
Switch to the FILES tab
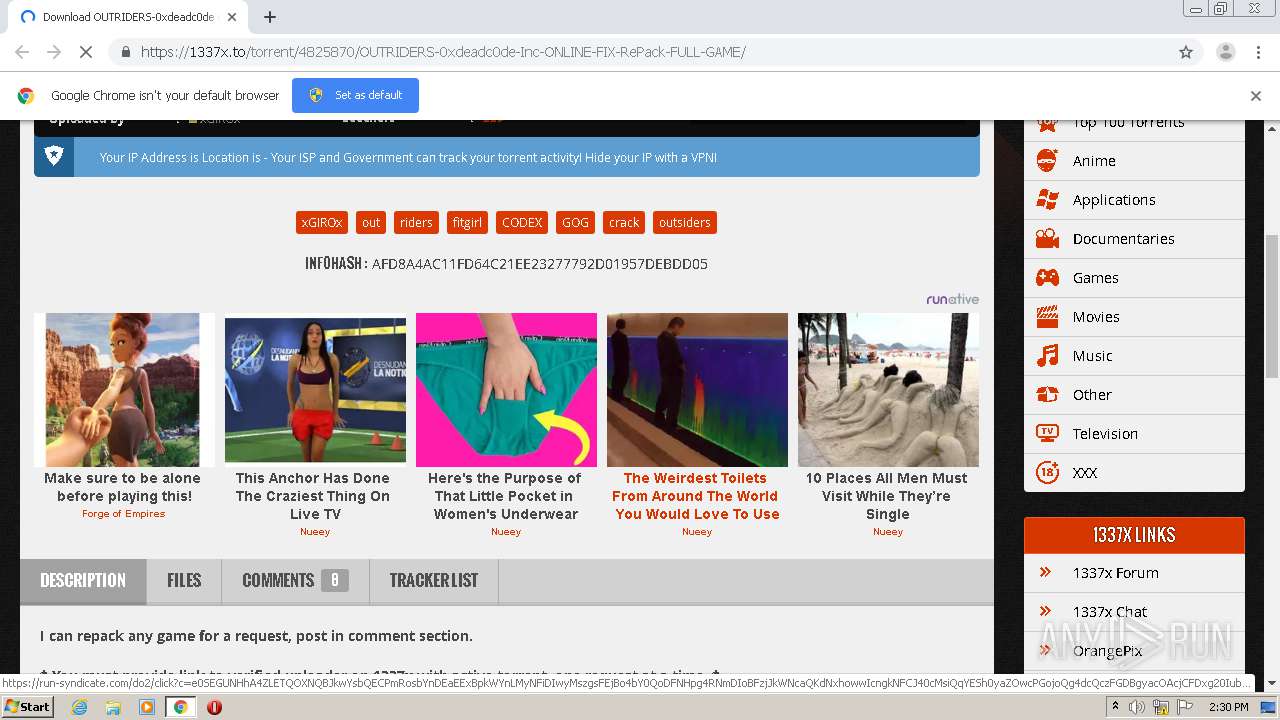pyautogui.click(x=184, y=581)
